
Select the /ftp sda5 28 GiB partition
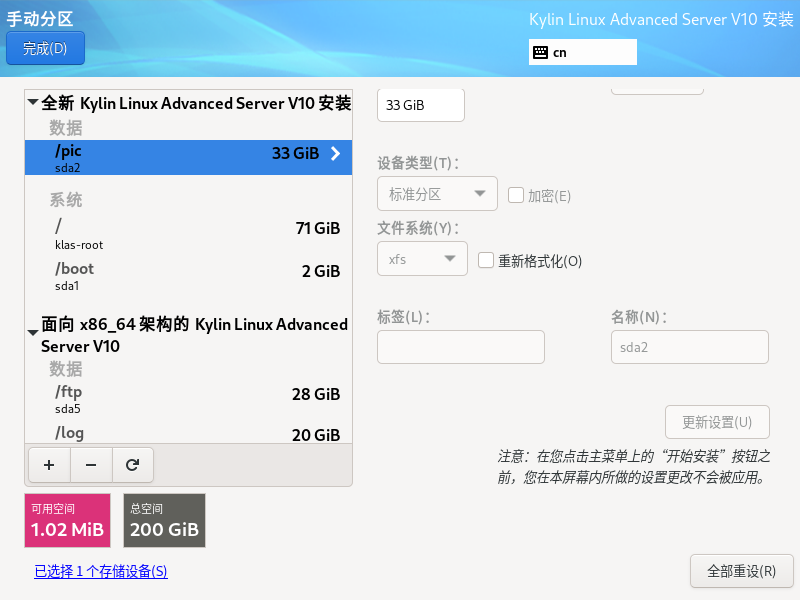coord(188,399)
